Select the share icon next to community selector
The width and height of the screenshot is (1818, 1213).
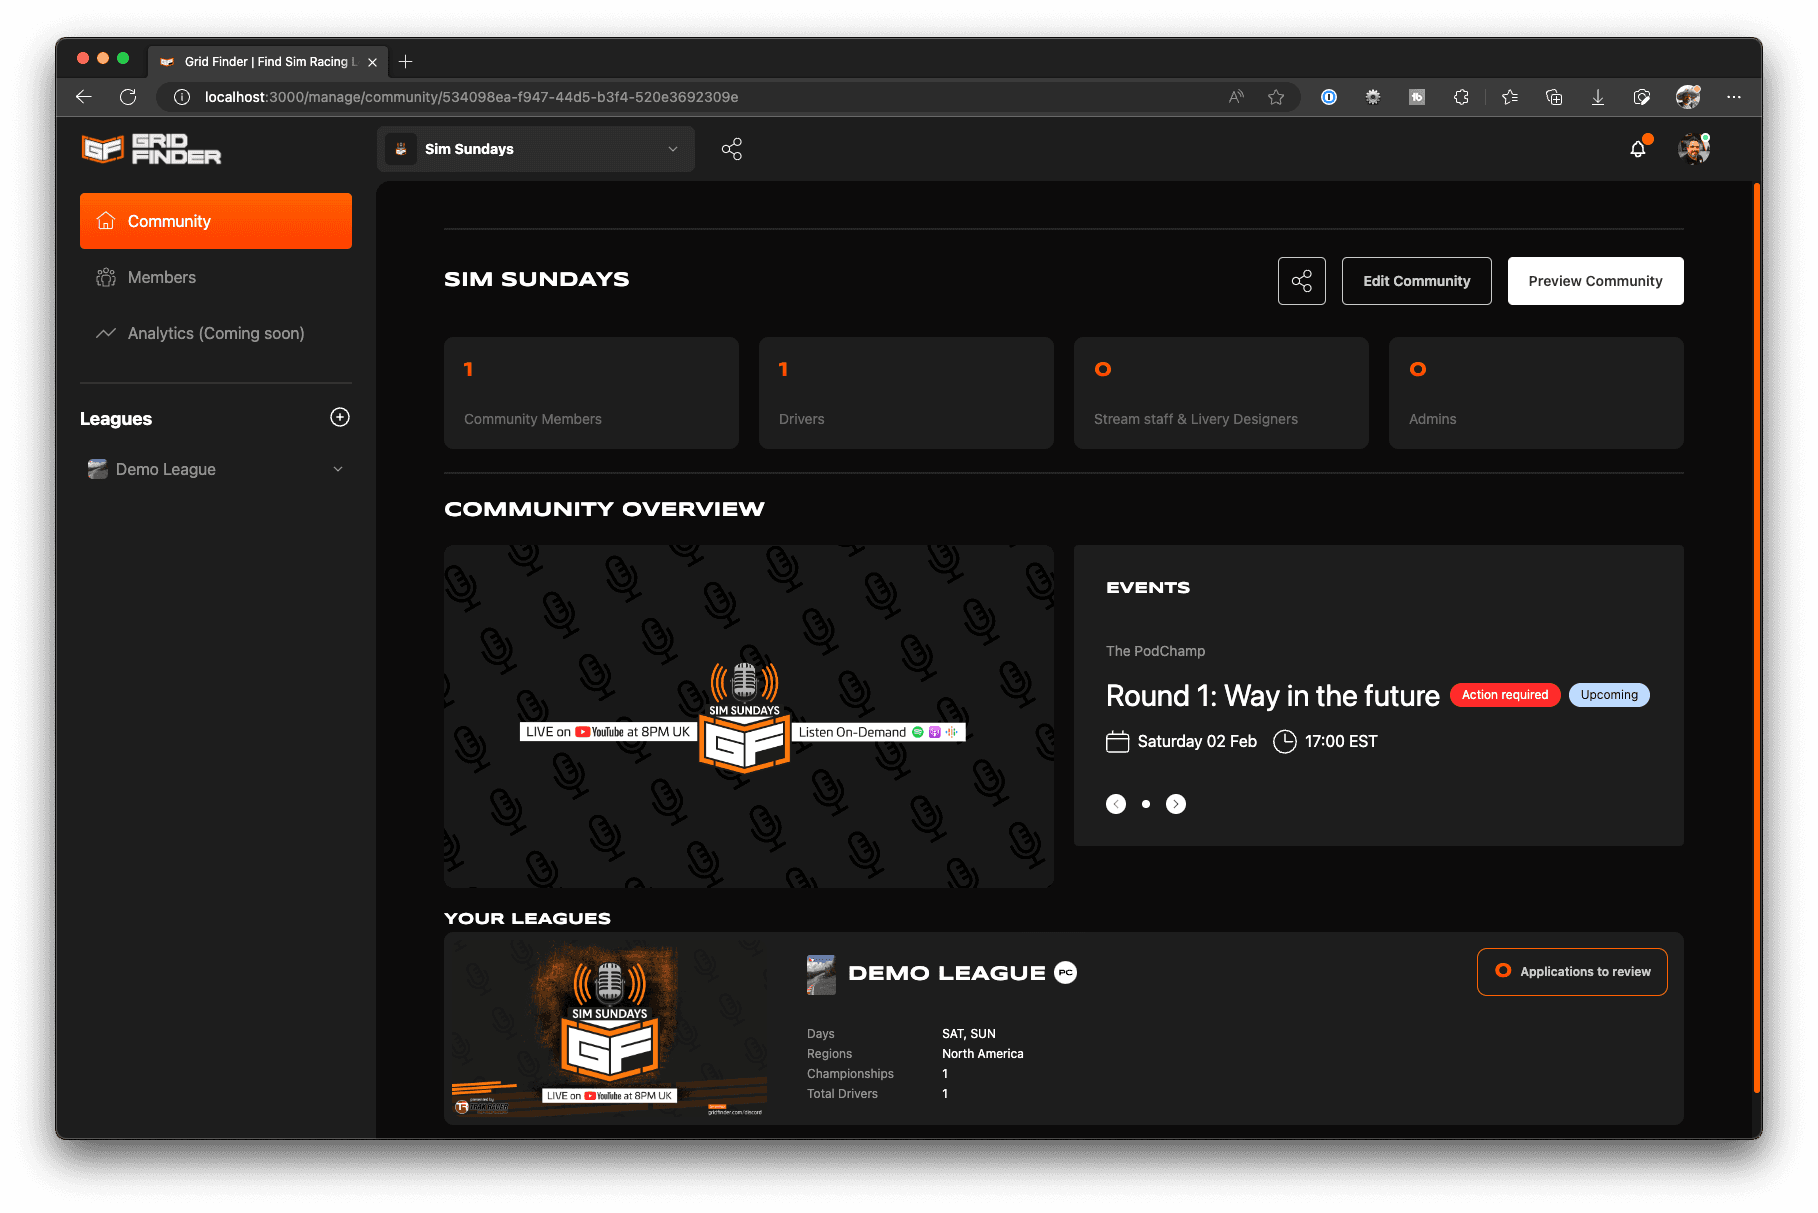click(732, 148)
